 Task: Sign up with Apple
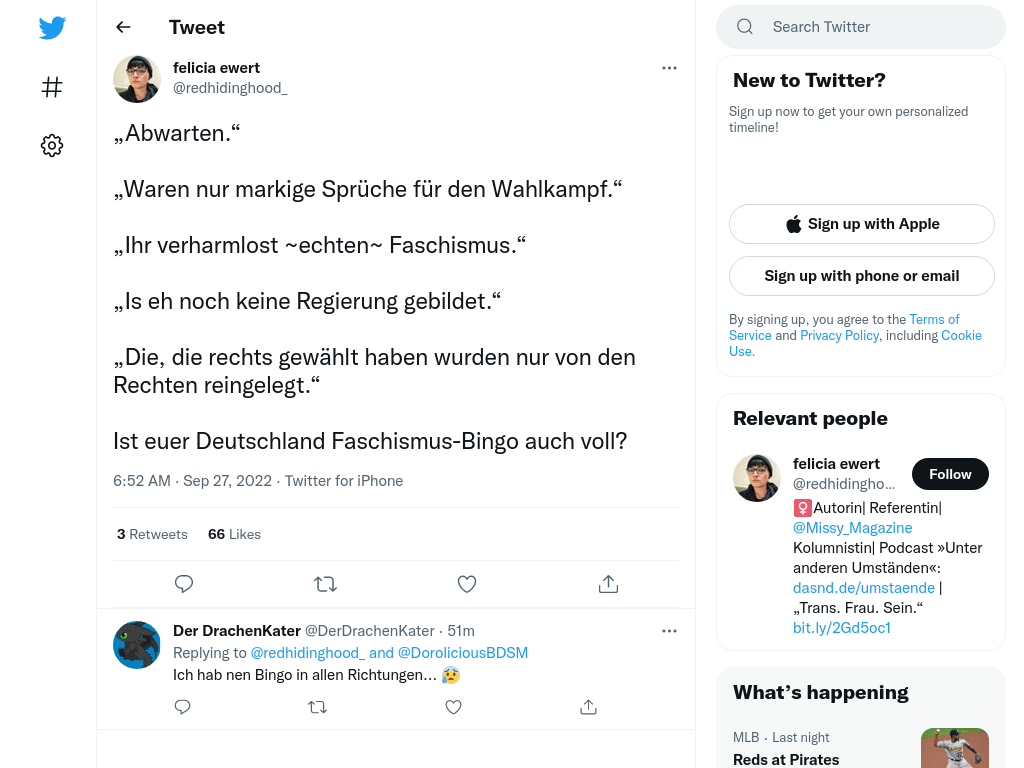click(x=862, y=224)
